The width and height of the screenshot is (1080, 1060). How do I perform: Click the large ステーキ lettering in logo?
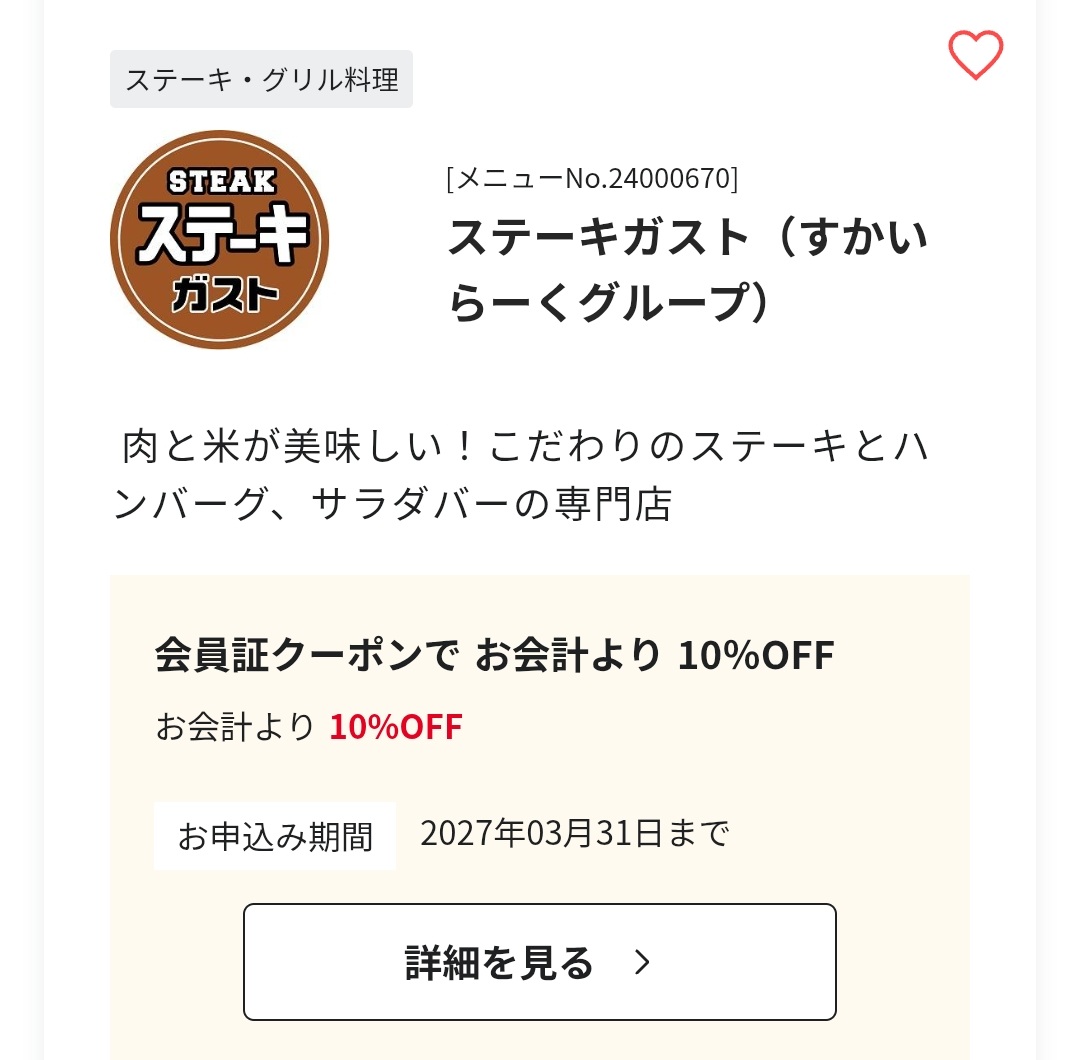pyautogui.click(x=223, y=236)
